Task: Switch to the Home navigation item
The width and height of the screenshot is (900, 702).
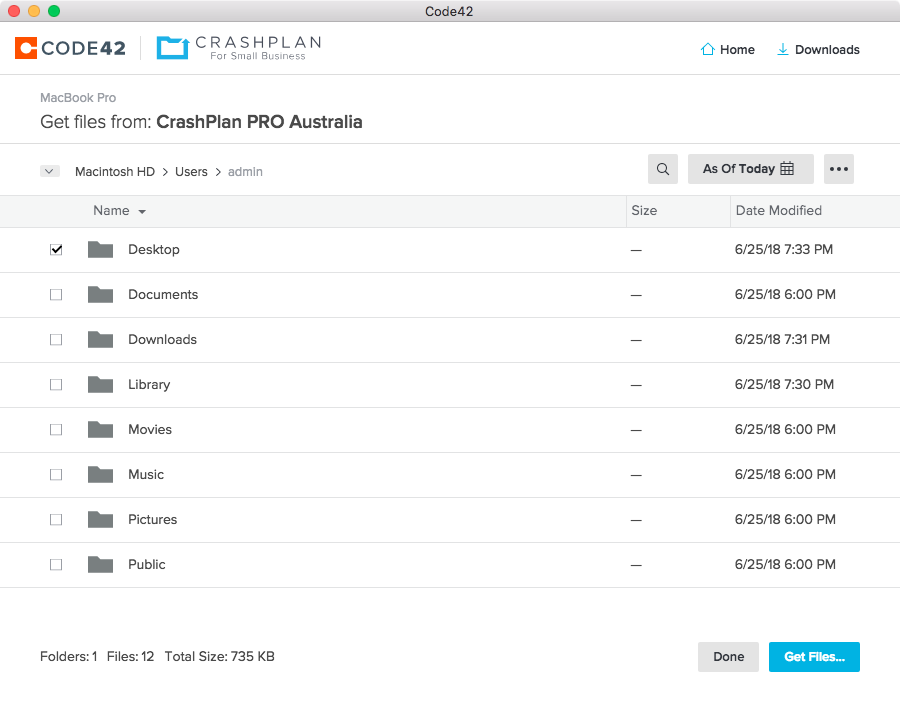Action: 727,49
